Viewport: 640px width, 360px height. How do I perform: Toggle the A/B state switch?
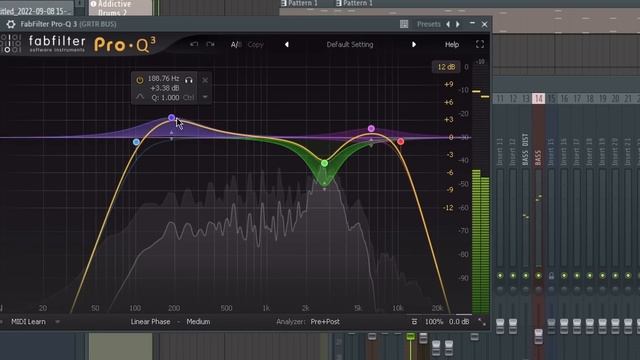pyautogui.click(x=236, y=44)
